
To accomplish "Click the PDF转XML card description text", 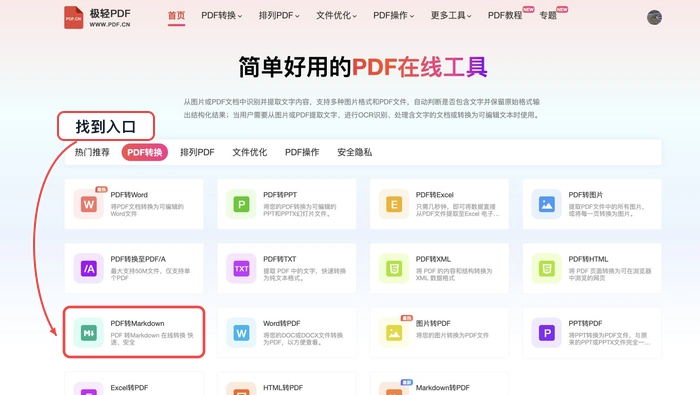I will tap(454, 274).
